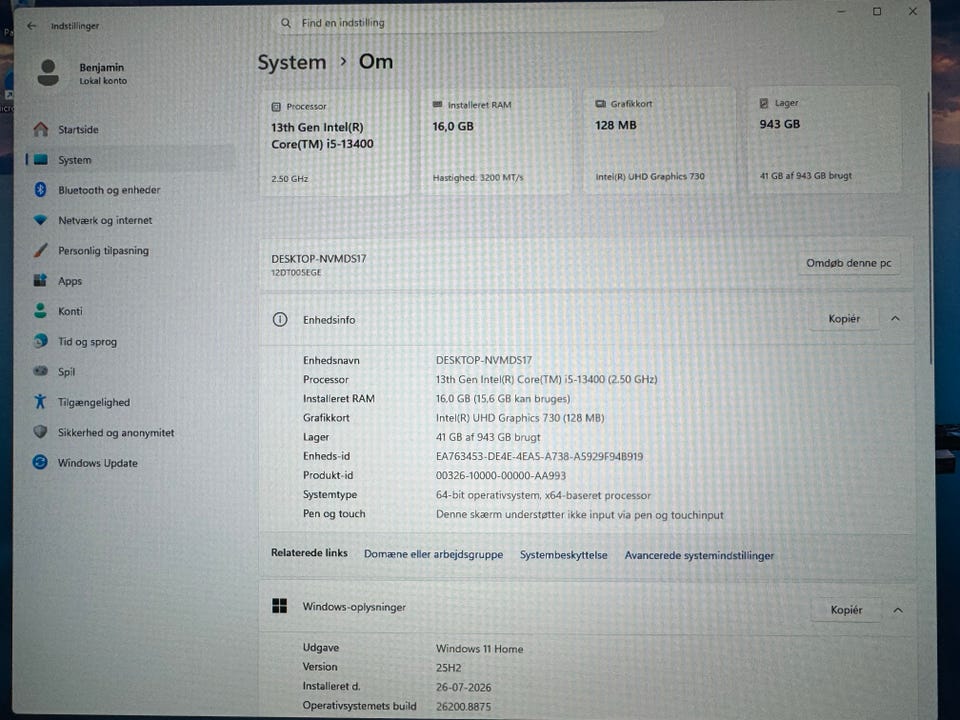Click the Benjamin Lokal konto profile
The width and height of the screenshot is (960, 720).
click(83, 73)
